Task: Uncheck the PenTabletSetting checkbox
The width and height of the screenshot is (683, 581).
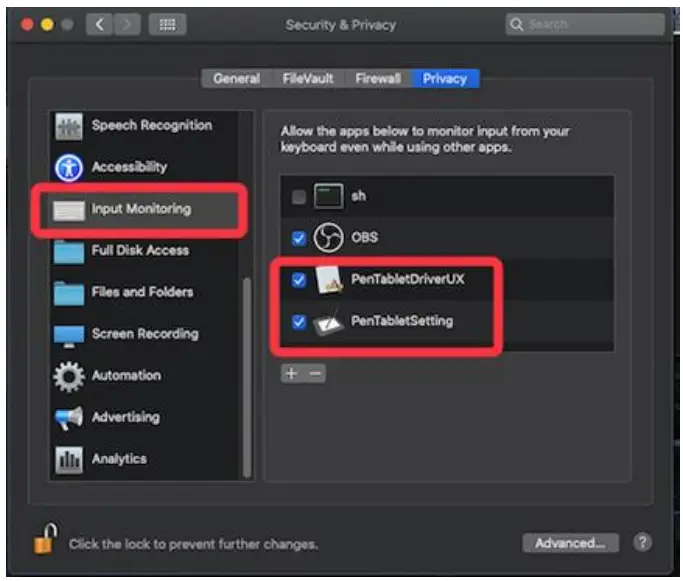Action: (x=299, y=322)
